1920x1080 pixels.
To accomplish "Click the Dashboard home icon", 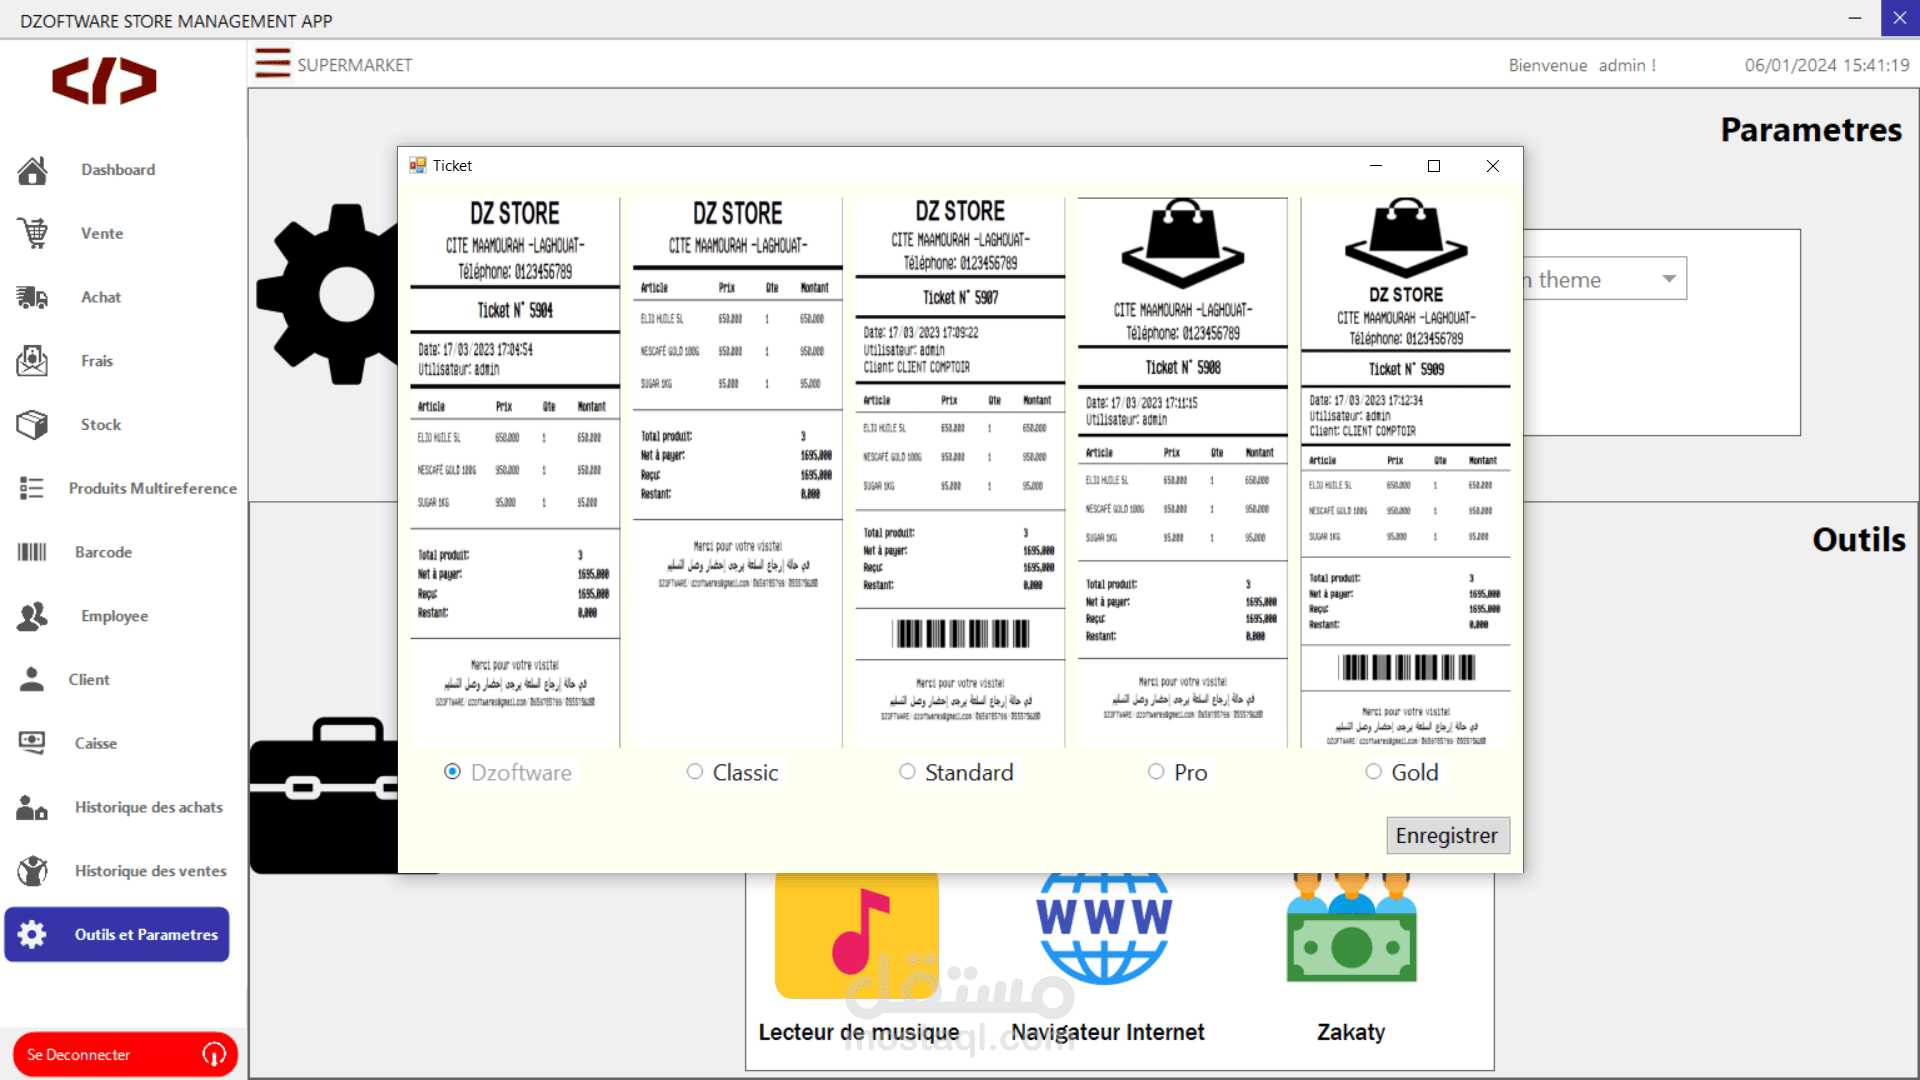I will pos(32,171).
